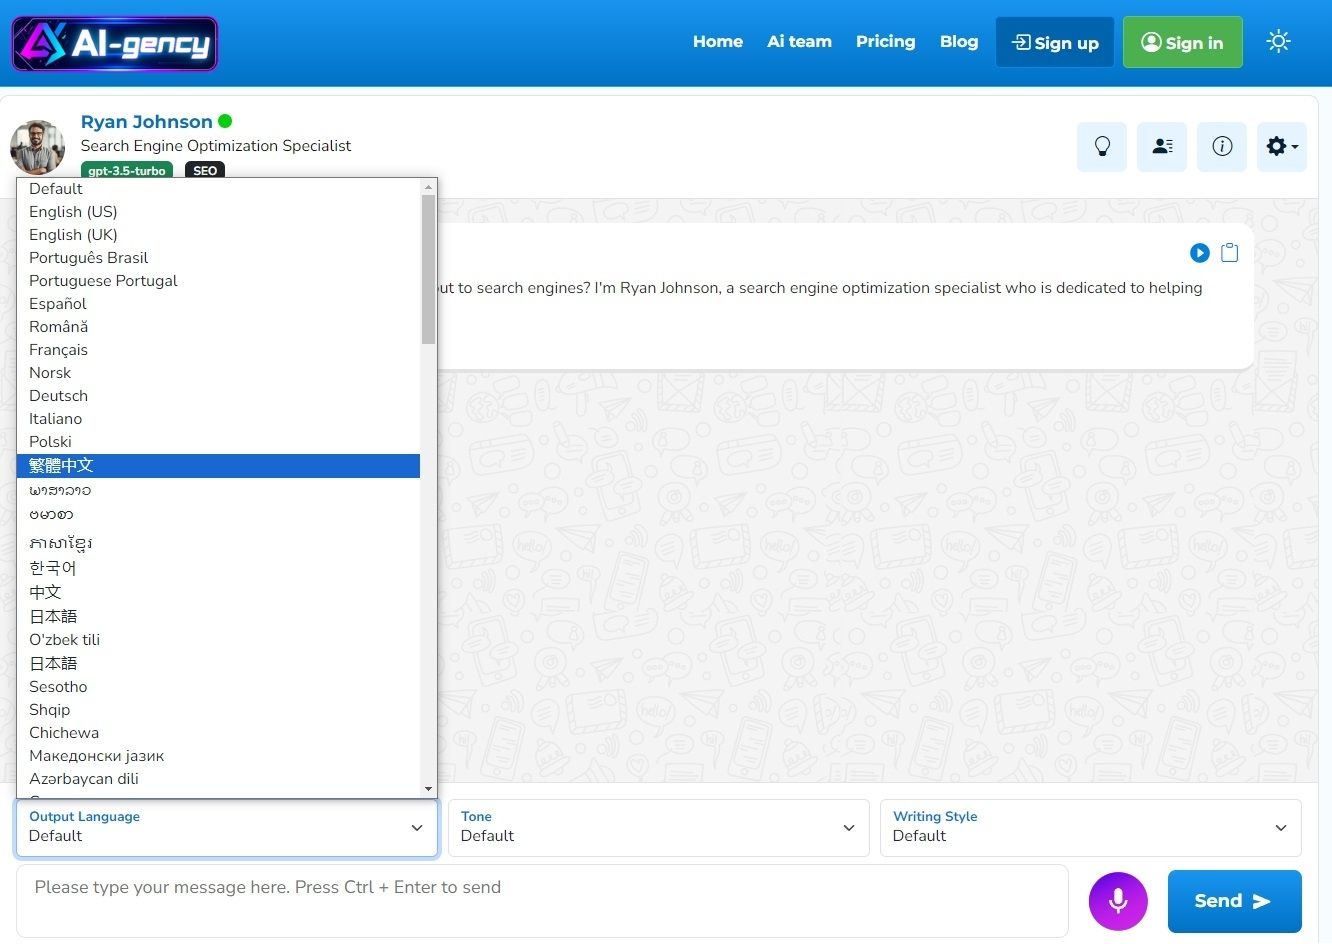Screen dimensions: 1332x944
Task: Expand the Tone dropdown
Action: coord(659,827)
